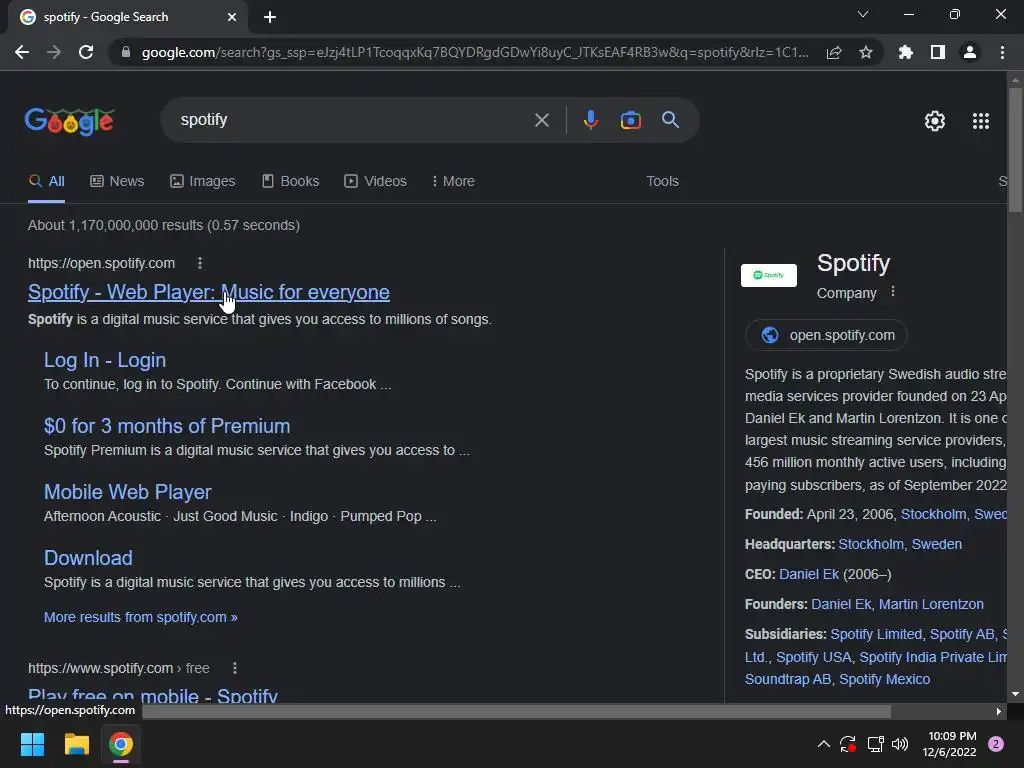The height and width of the screenshot is (768, 1024).
Task: Open Windows Start menu
Action: point(32,744)
